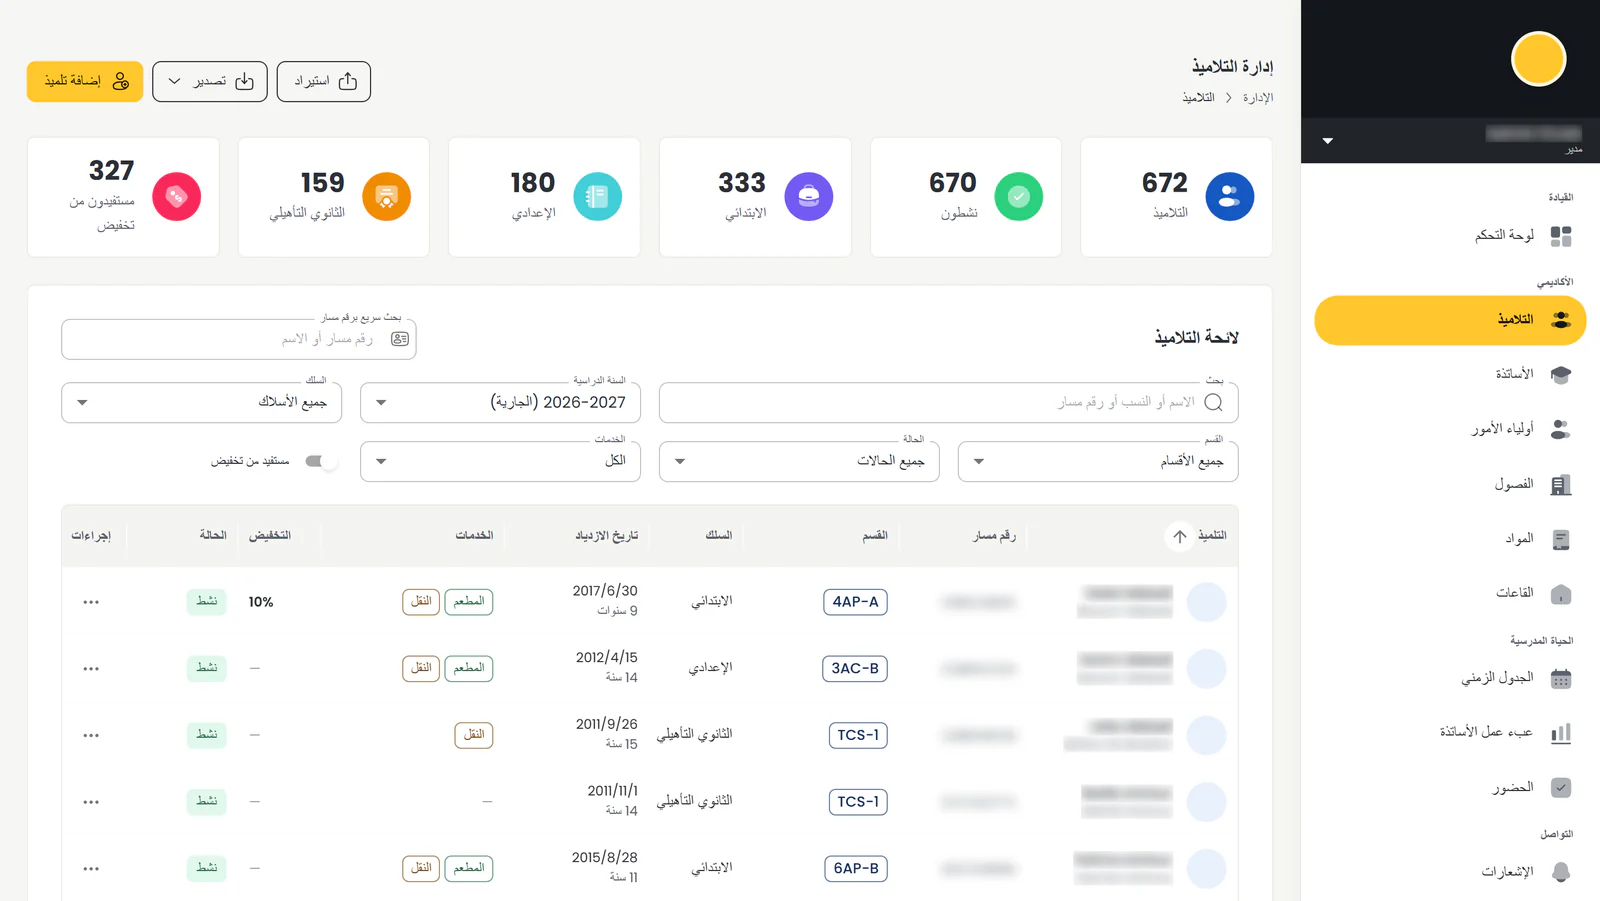Click the blue total students 672 icon
Viewport: 1600px width, 901px height.
point(1230,197)
